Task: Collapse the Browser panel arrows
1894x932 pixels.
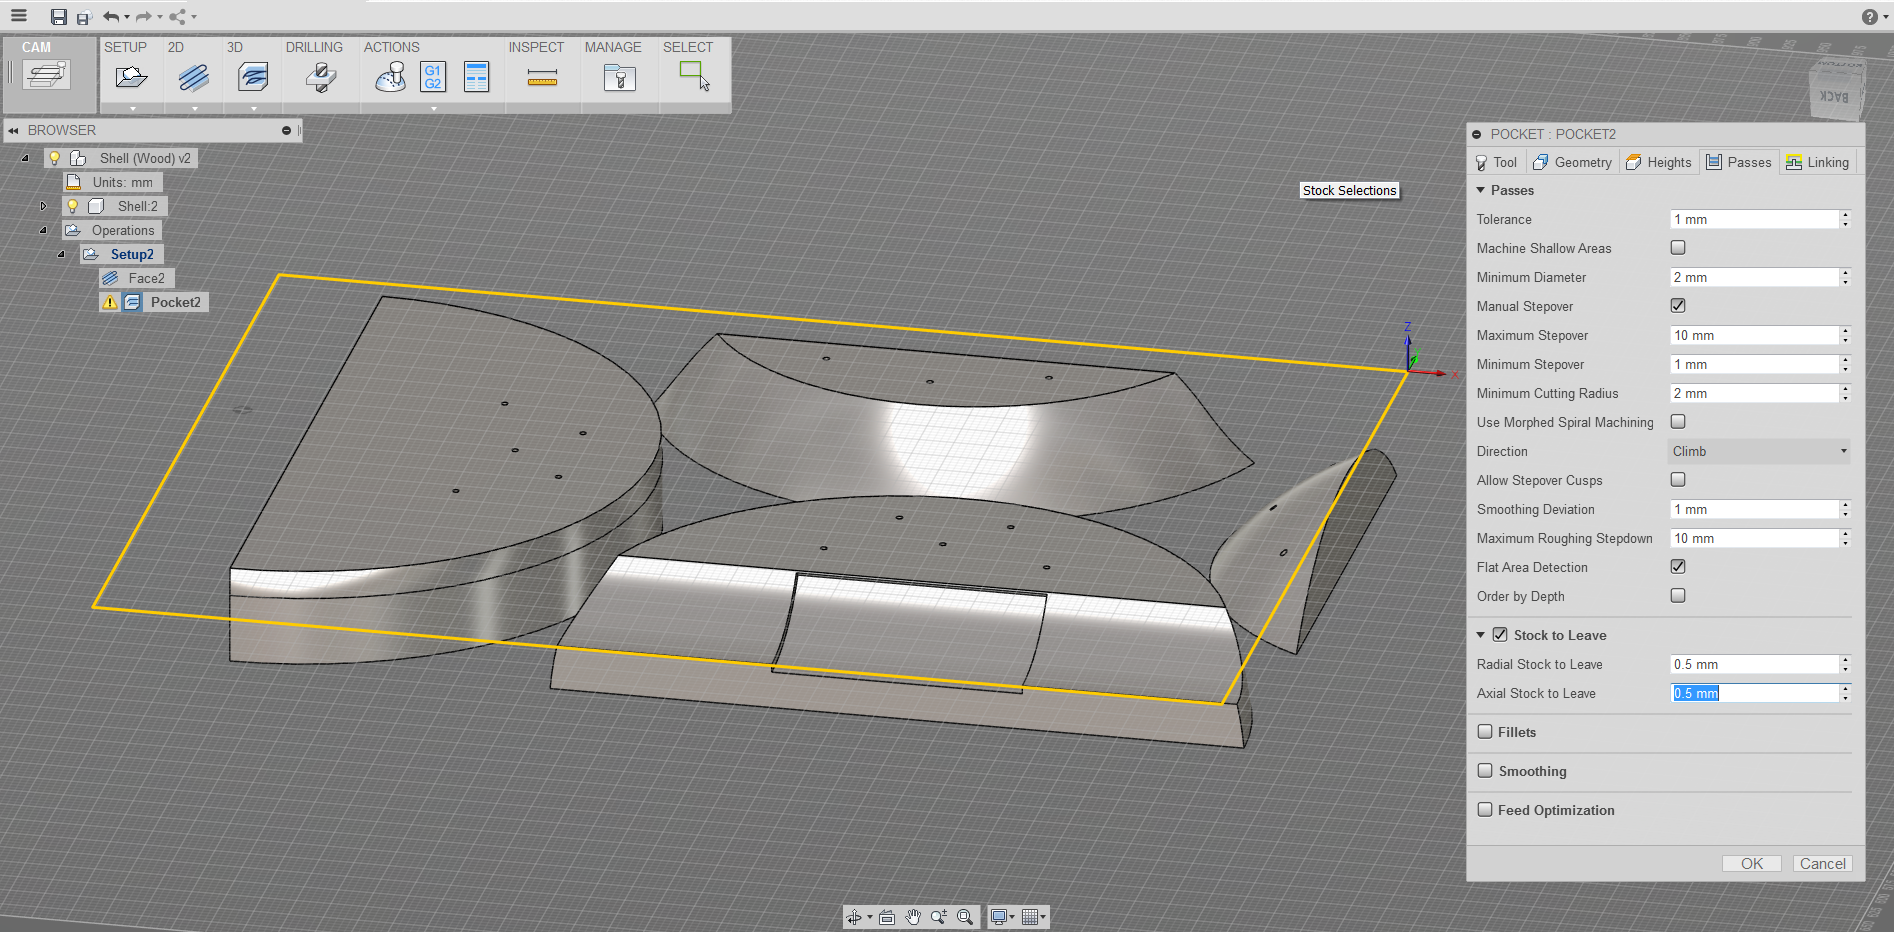Action: pyautogui.click(x=13, y=130)
